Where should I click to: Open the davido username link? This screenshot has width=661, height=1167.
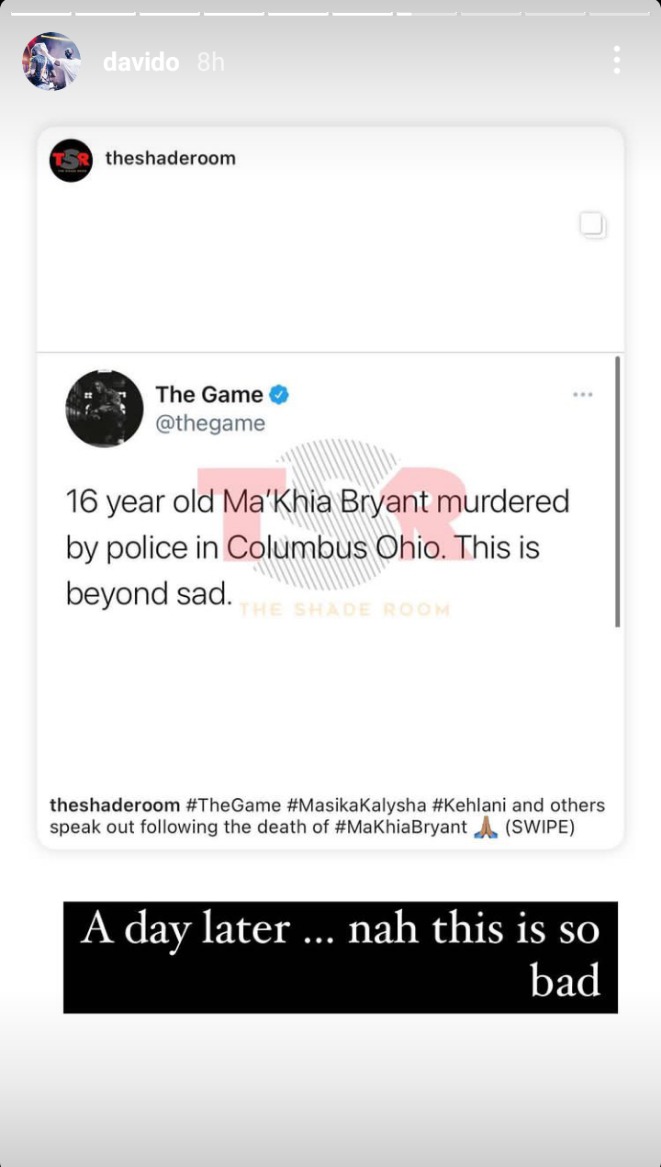click(x=141, y=63)
